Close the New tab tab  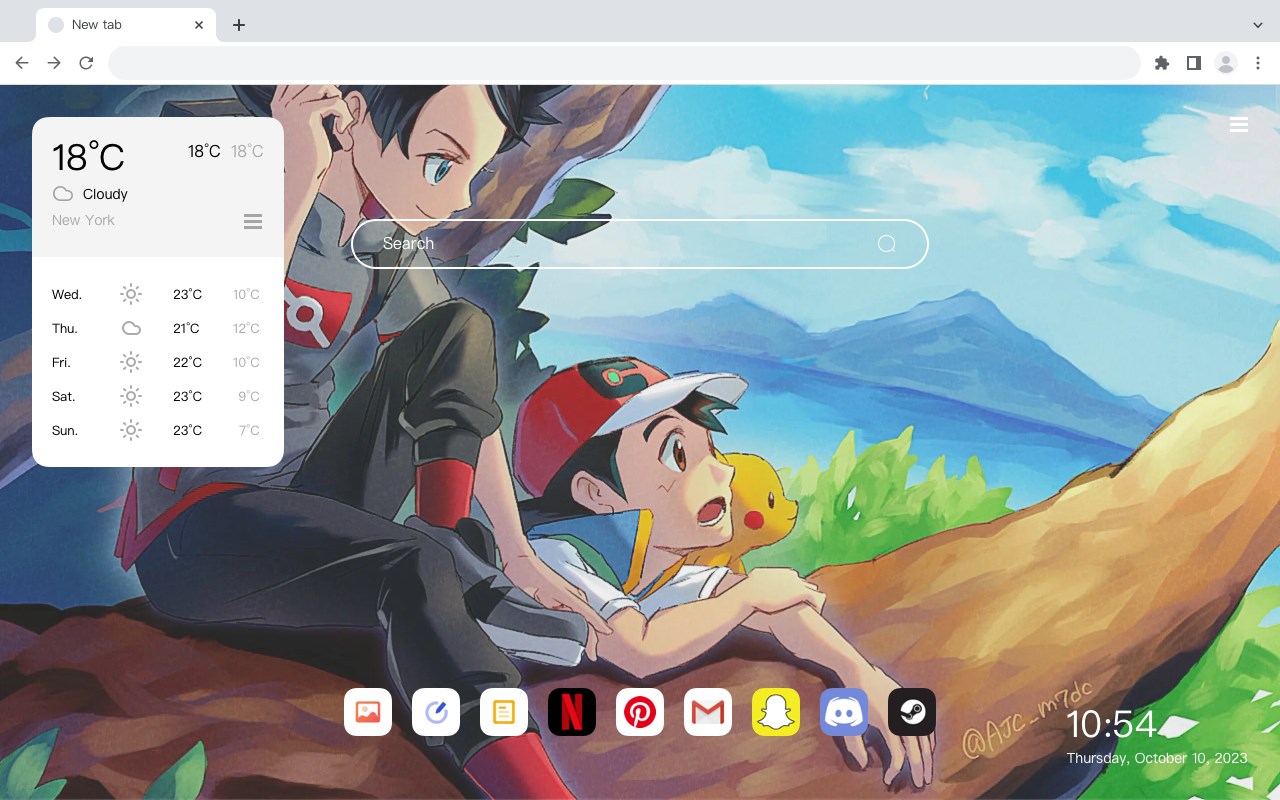coord(200,25)
